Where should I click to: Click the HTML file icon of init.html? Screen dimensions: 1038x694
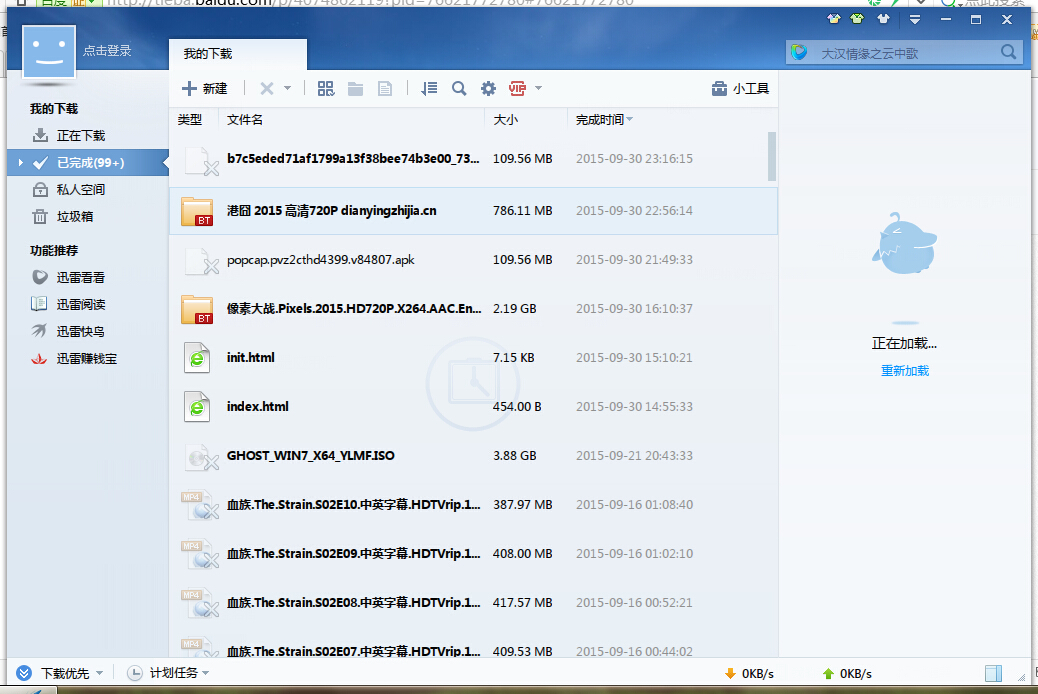tap(197, 358)
